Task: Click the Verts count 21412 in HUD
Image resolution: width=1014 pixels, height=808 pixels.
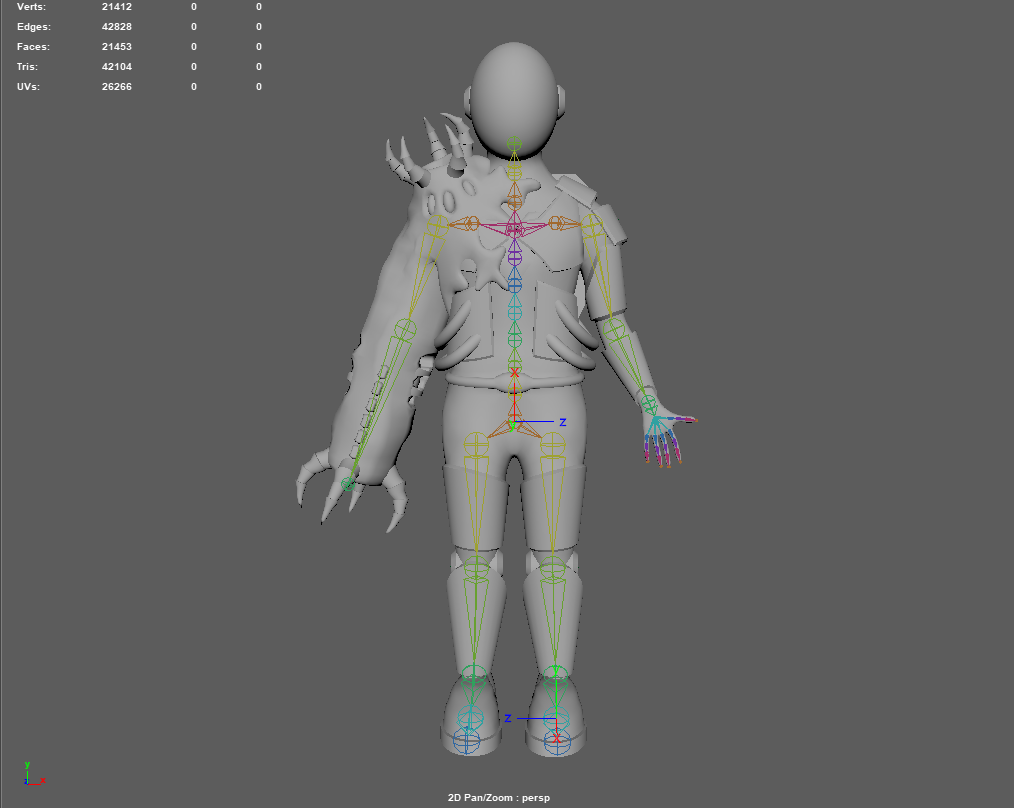Action: pyautogui.click(x=117, y=7)
